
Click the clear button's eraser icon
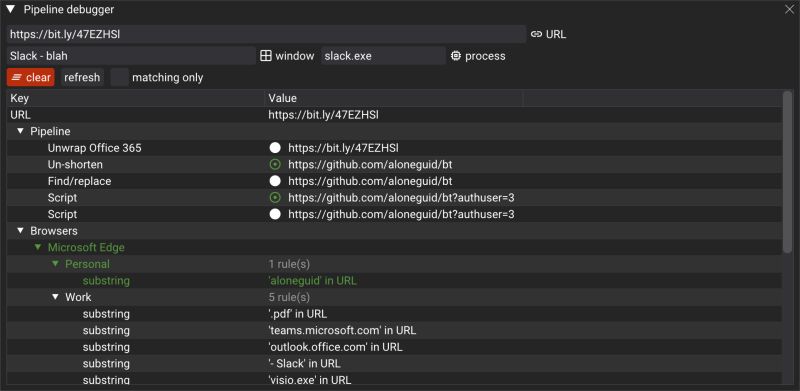pyautogui.click(x=17, y=78)
